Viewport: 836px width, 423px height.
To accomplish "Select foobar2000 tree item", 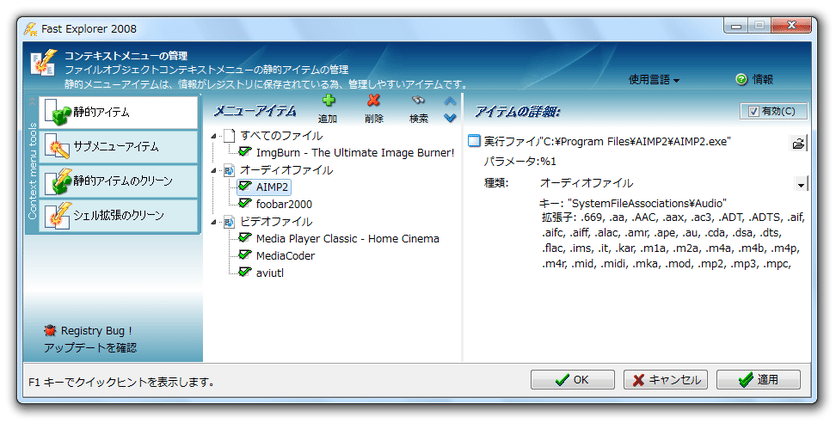I will pos(284,204).
